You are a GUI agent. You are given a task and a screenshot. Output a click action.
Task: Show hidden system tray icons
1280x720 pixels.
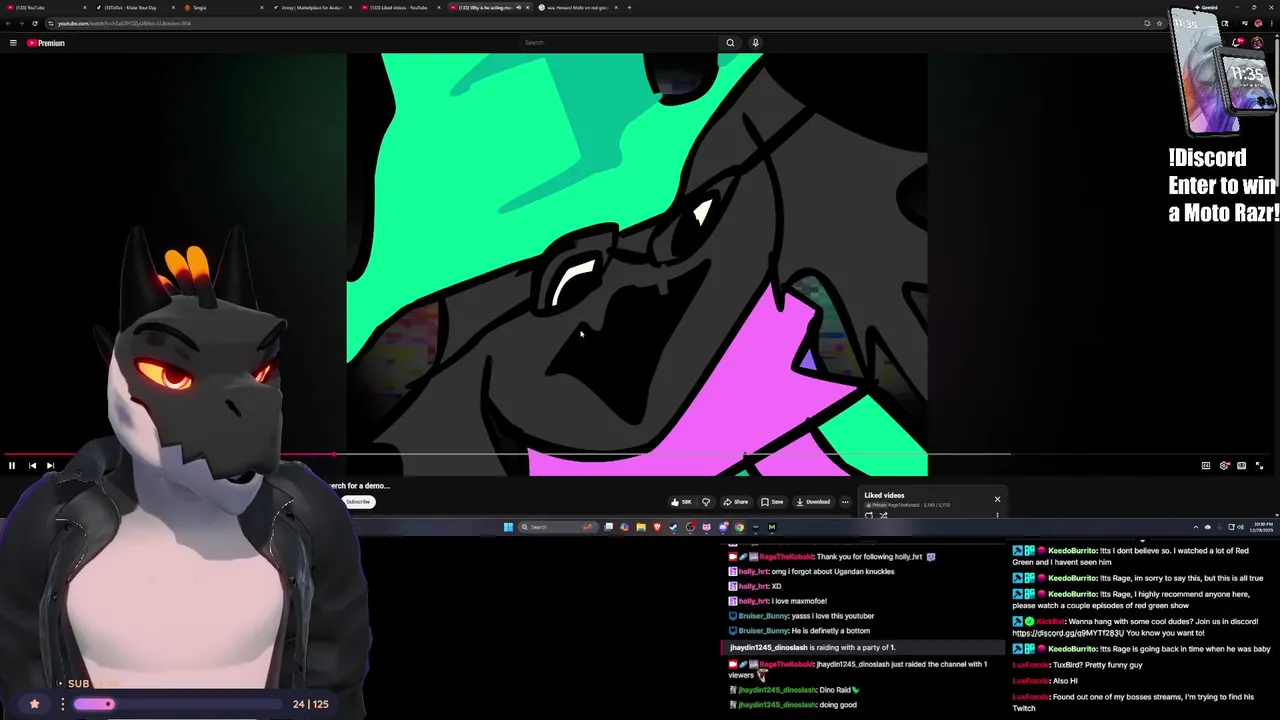point(1196,527)
